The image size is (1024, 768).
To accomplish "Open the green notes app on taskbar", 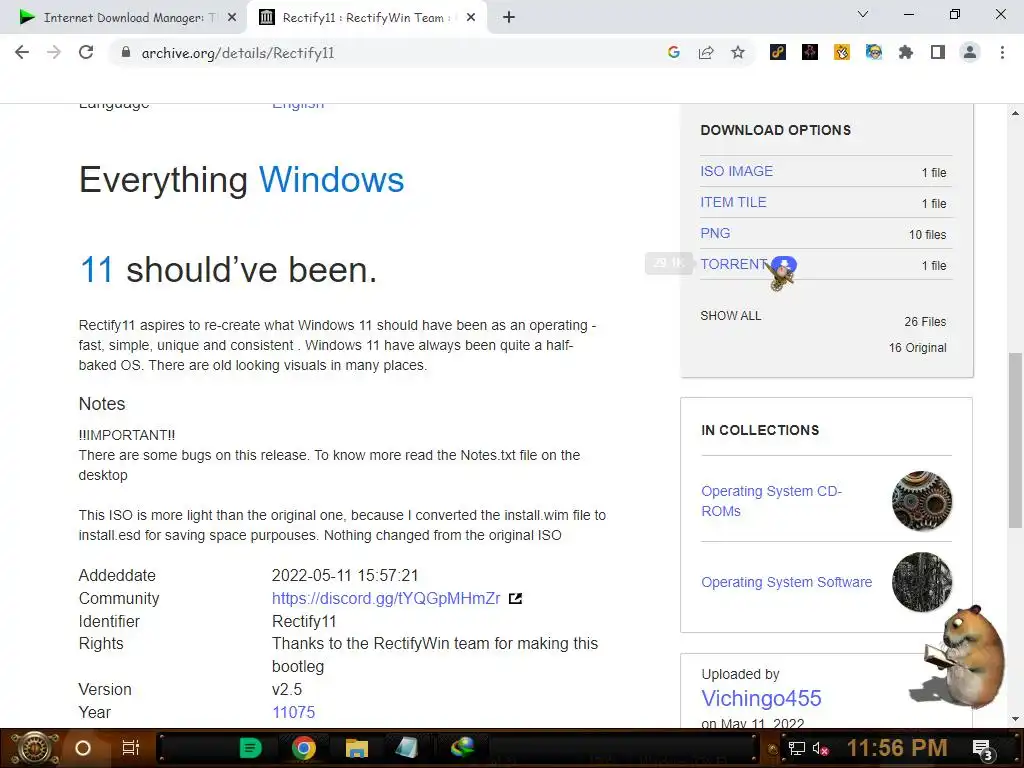I will point(250,748).
